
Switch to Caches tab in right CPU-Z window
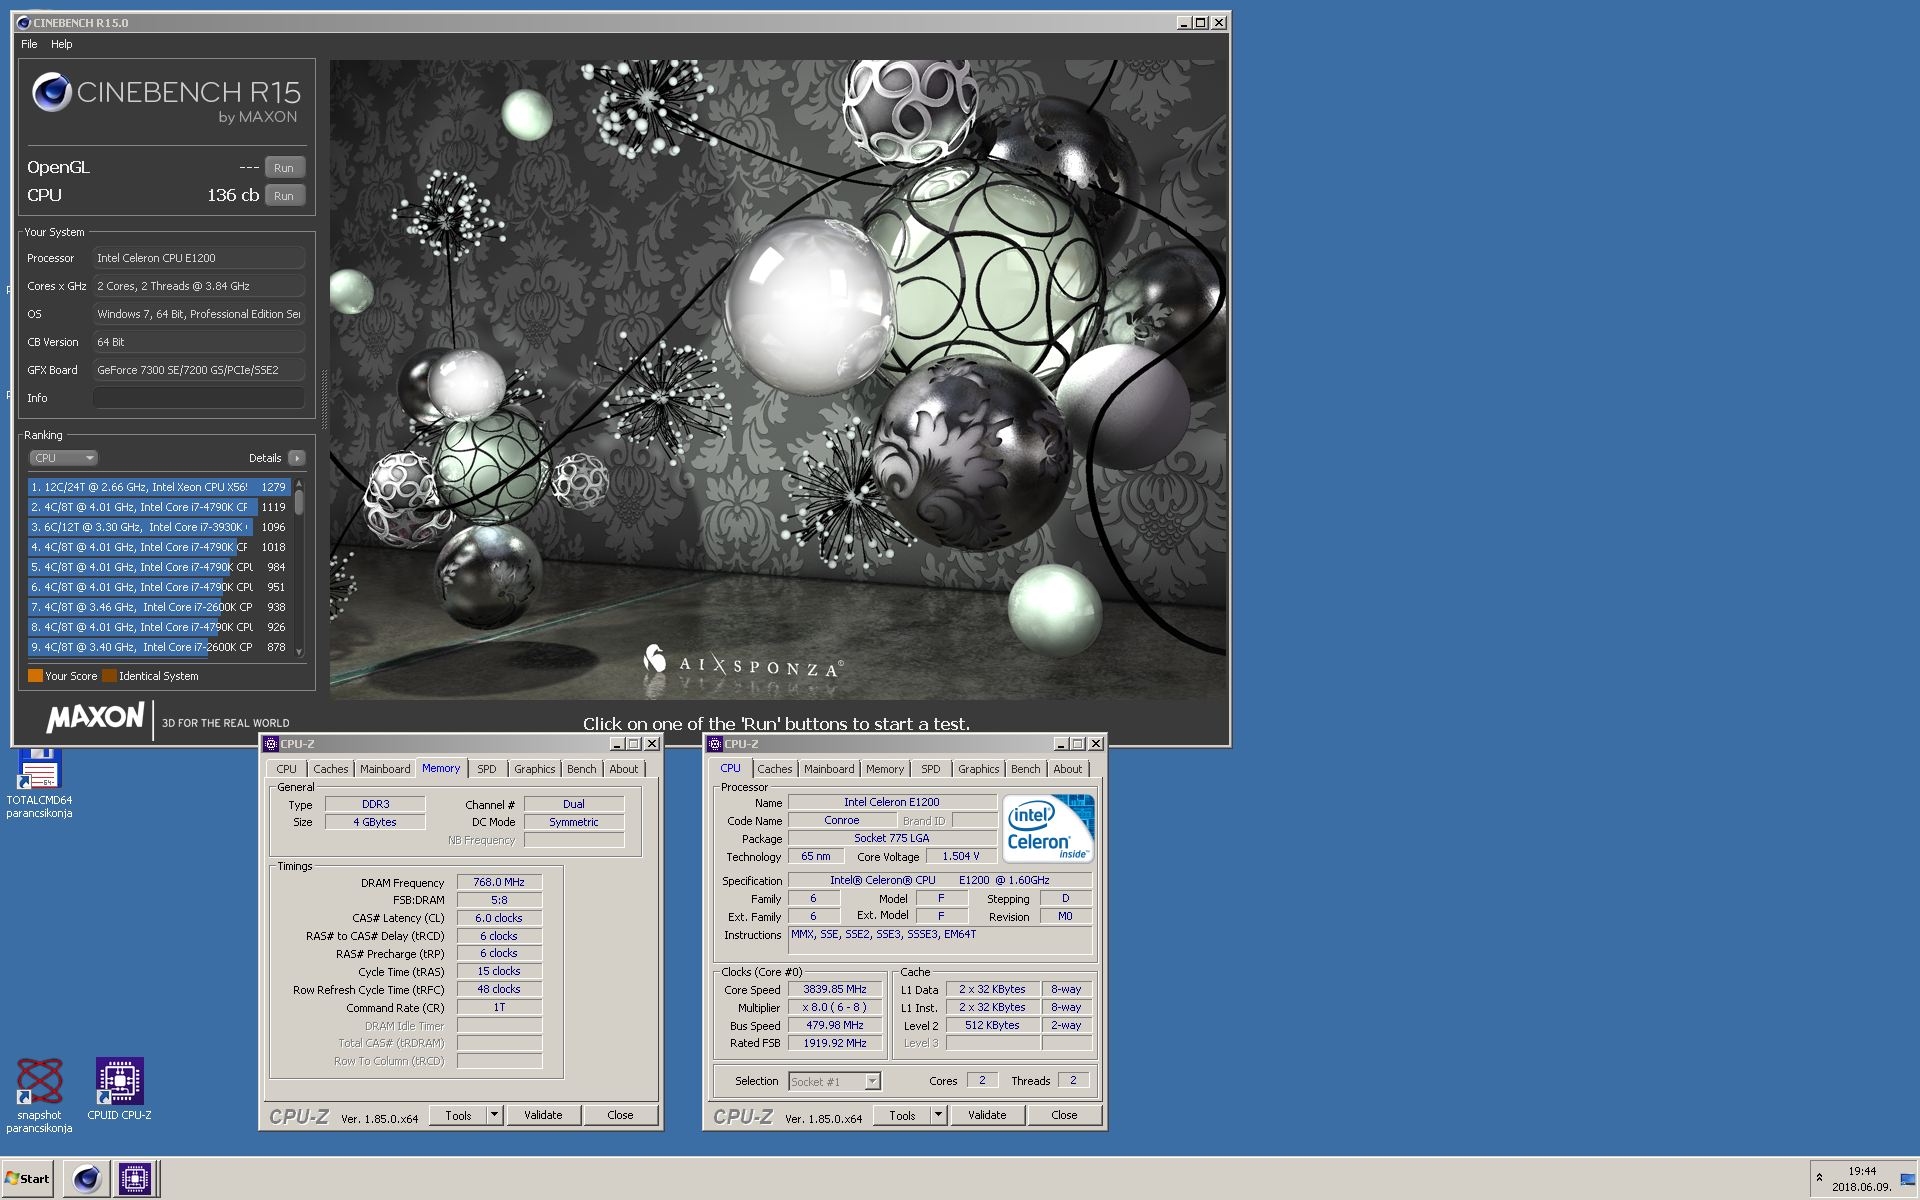point(774,769)
